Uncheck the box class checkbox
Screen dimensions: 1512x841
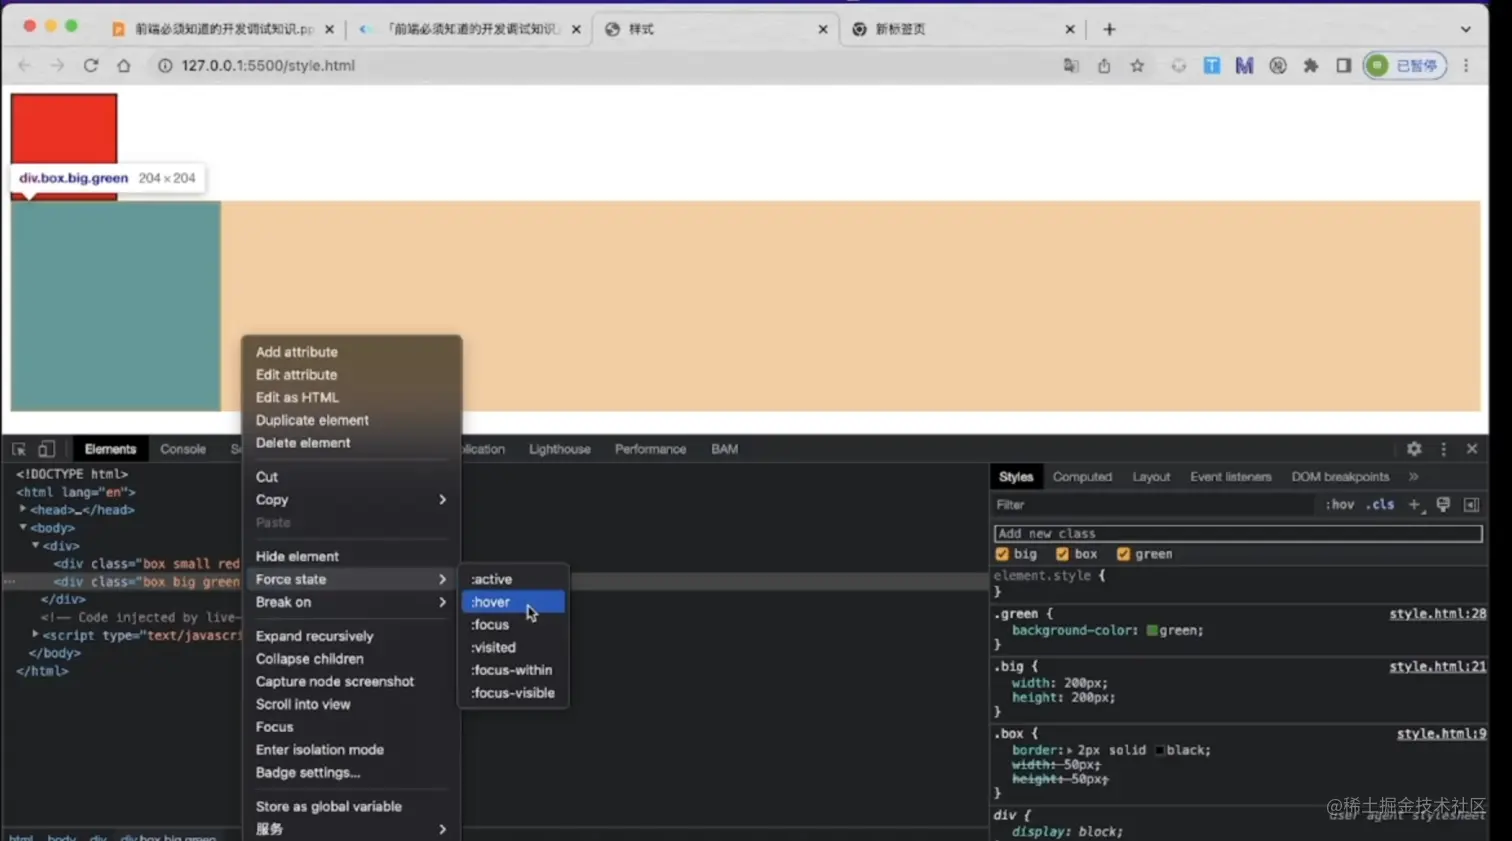pos(1062,554)
